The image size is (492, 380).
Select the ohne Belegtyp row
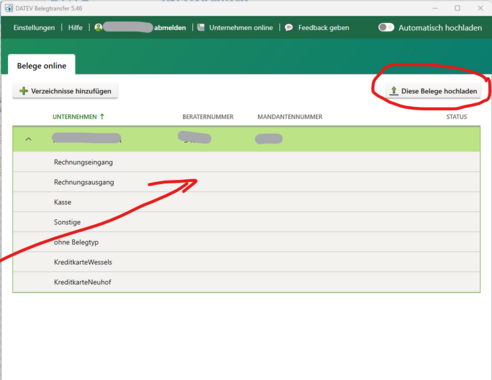(x=246, y=242)
